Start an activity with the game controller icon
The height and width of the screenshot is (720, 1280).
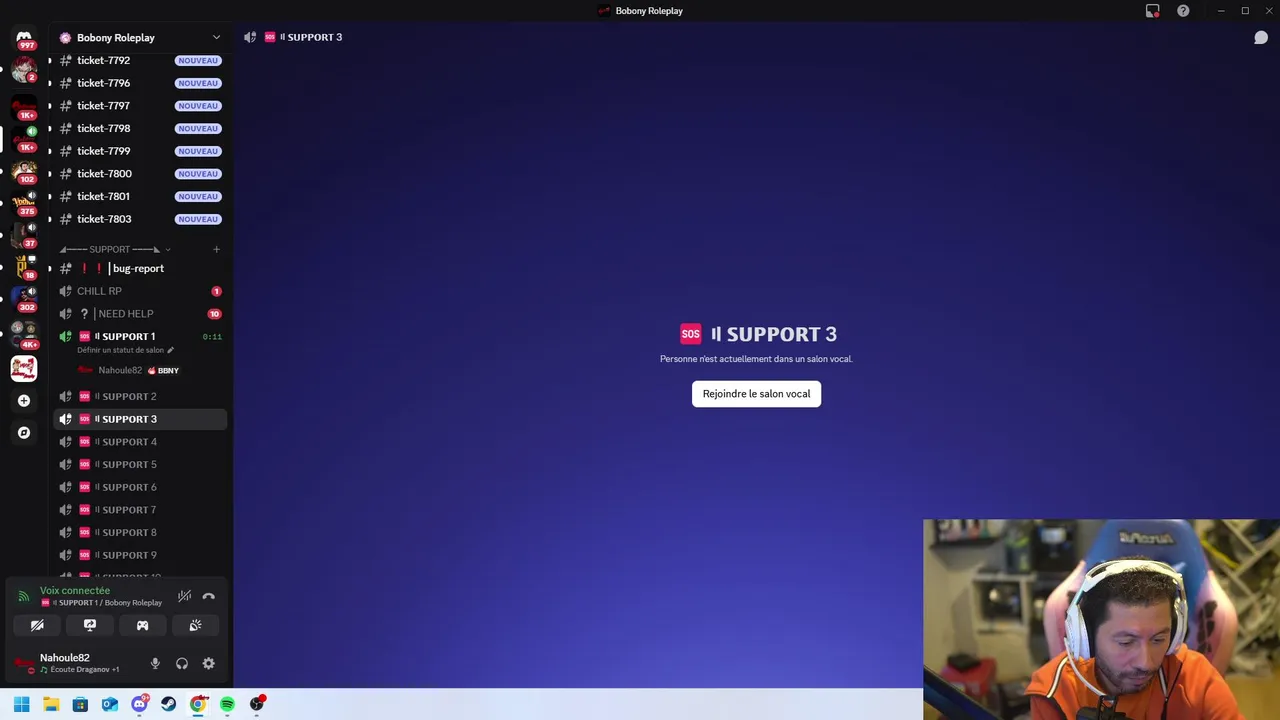pos(142,625)
